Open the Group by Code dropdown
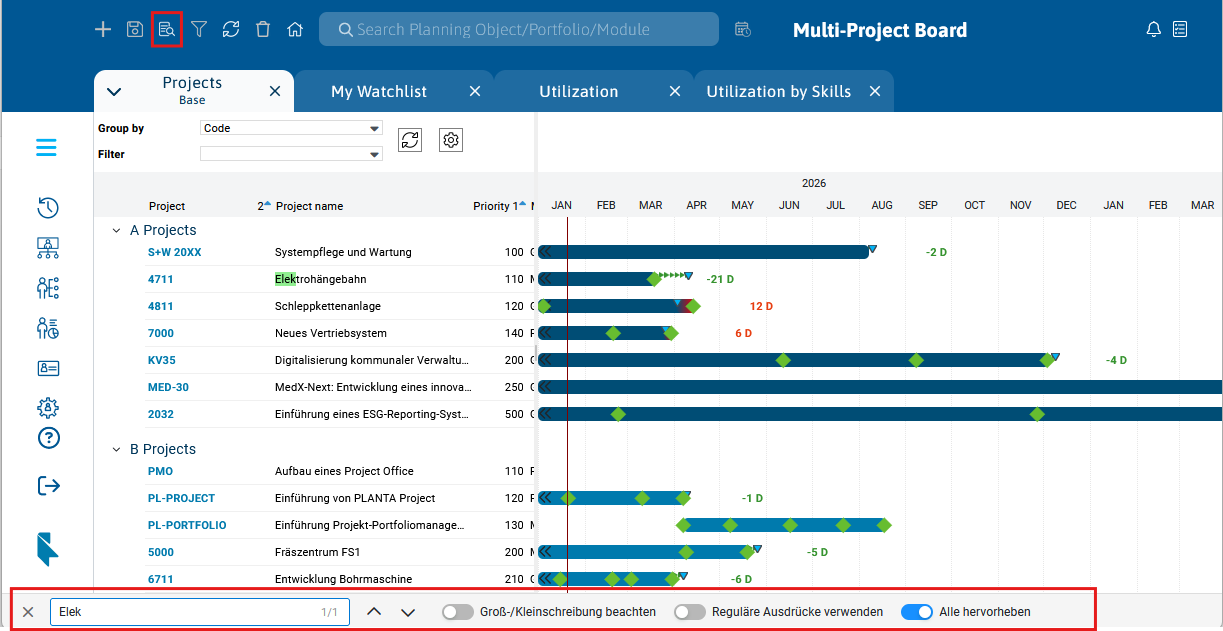 click(291, 128)
